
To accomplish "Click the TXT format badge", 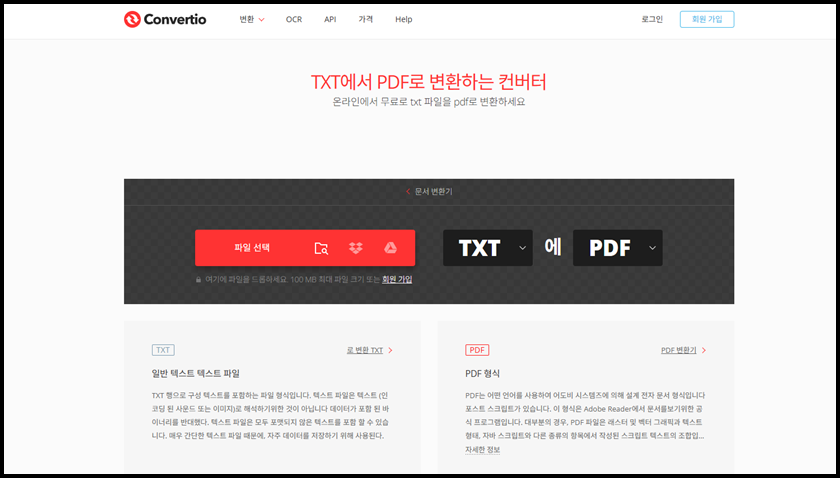I will click(163, 350).
